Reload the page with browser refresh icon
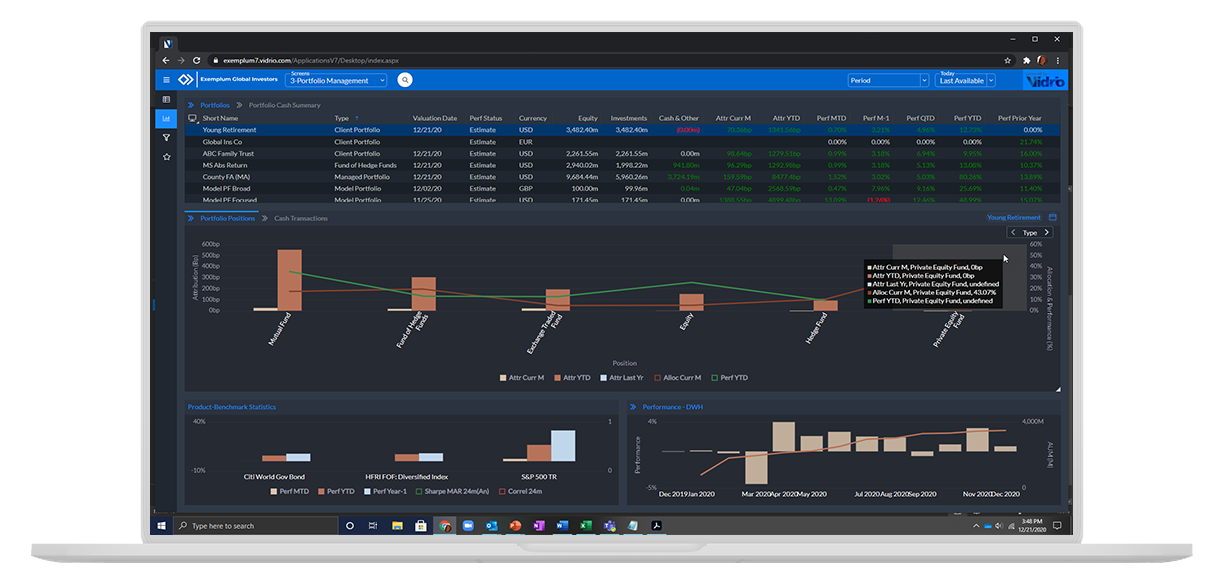 [197, 60]
